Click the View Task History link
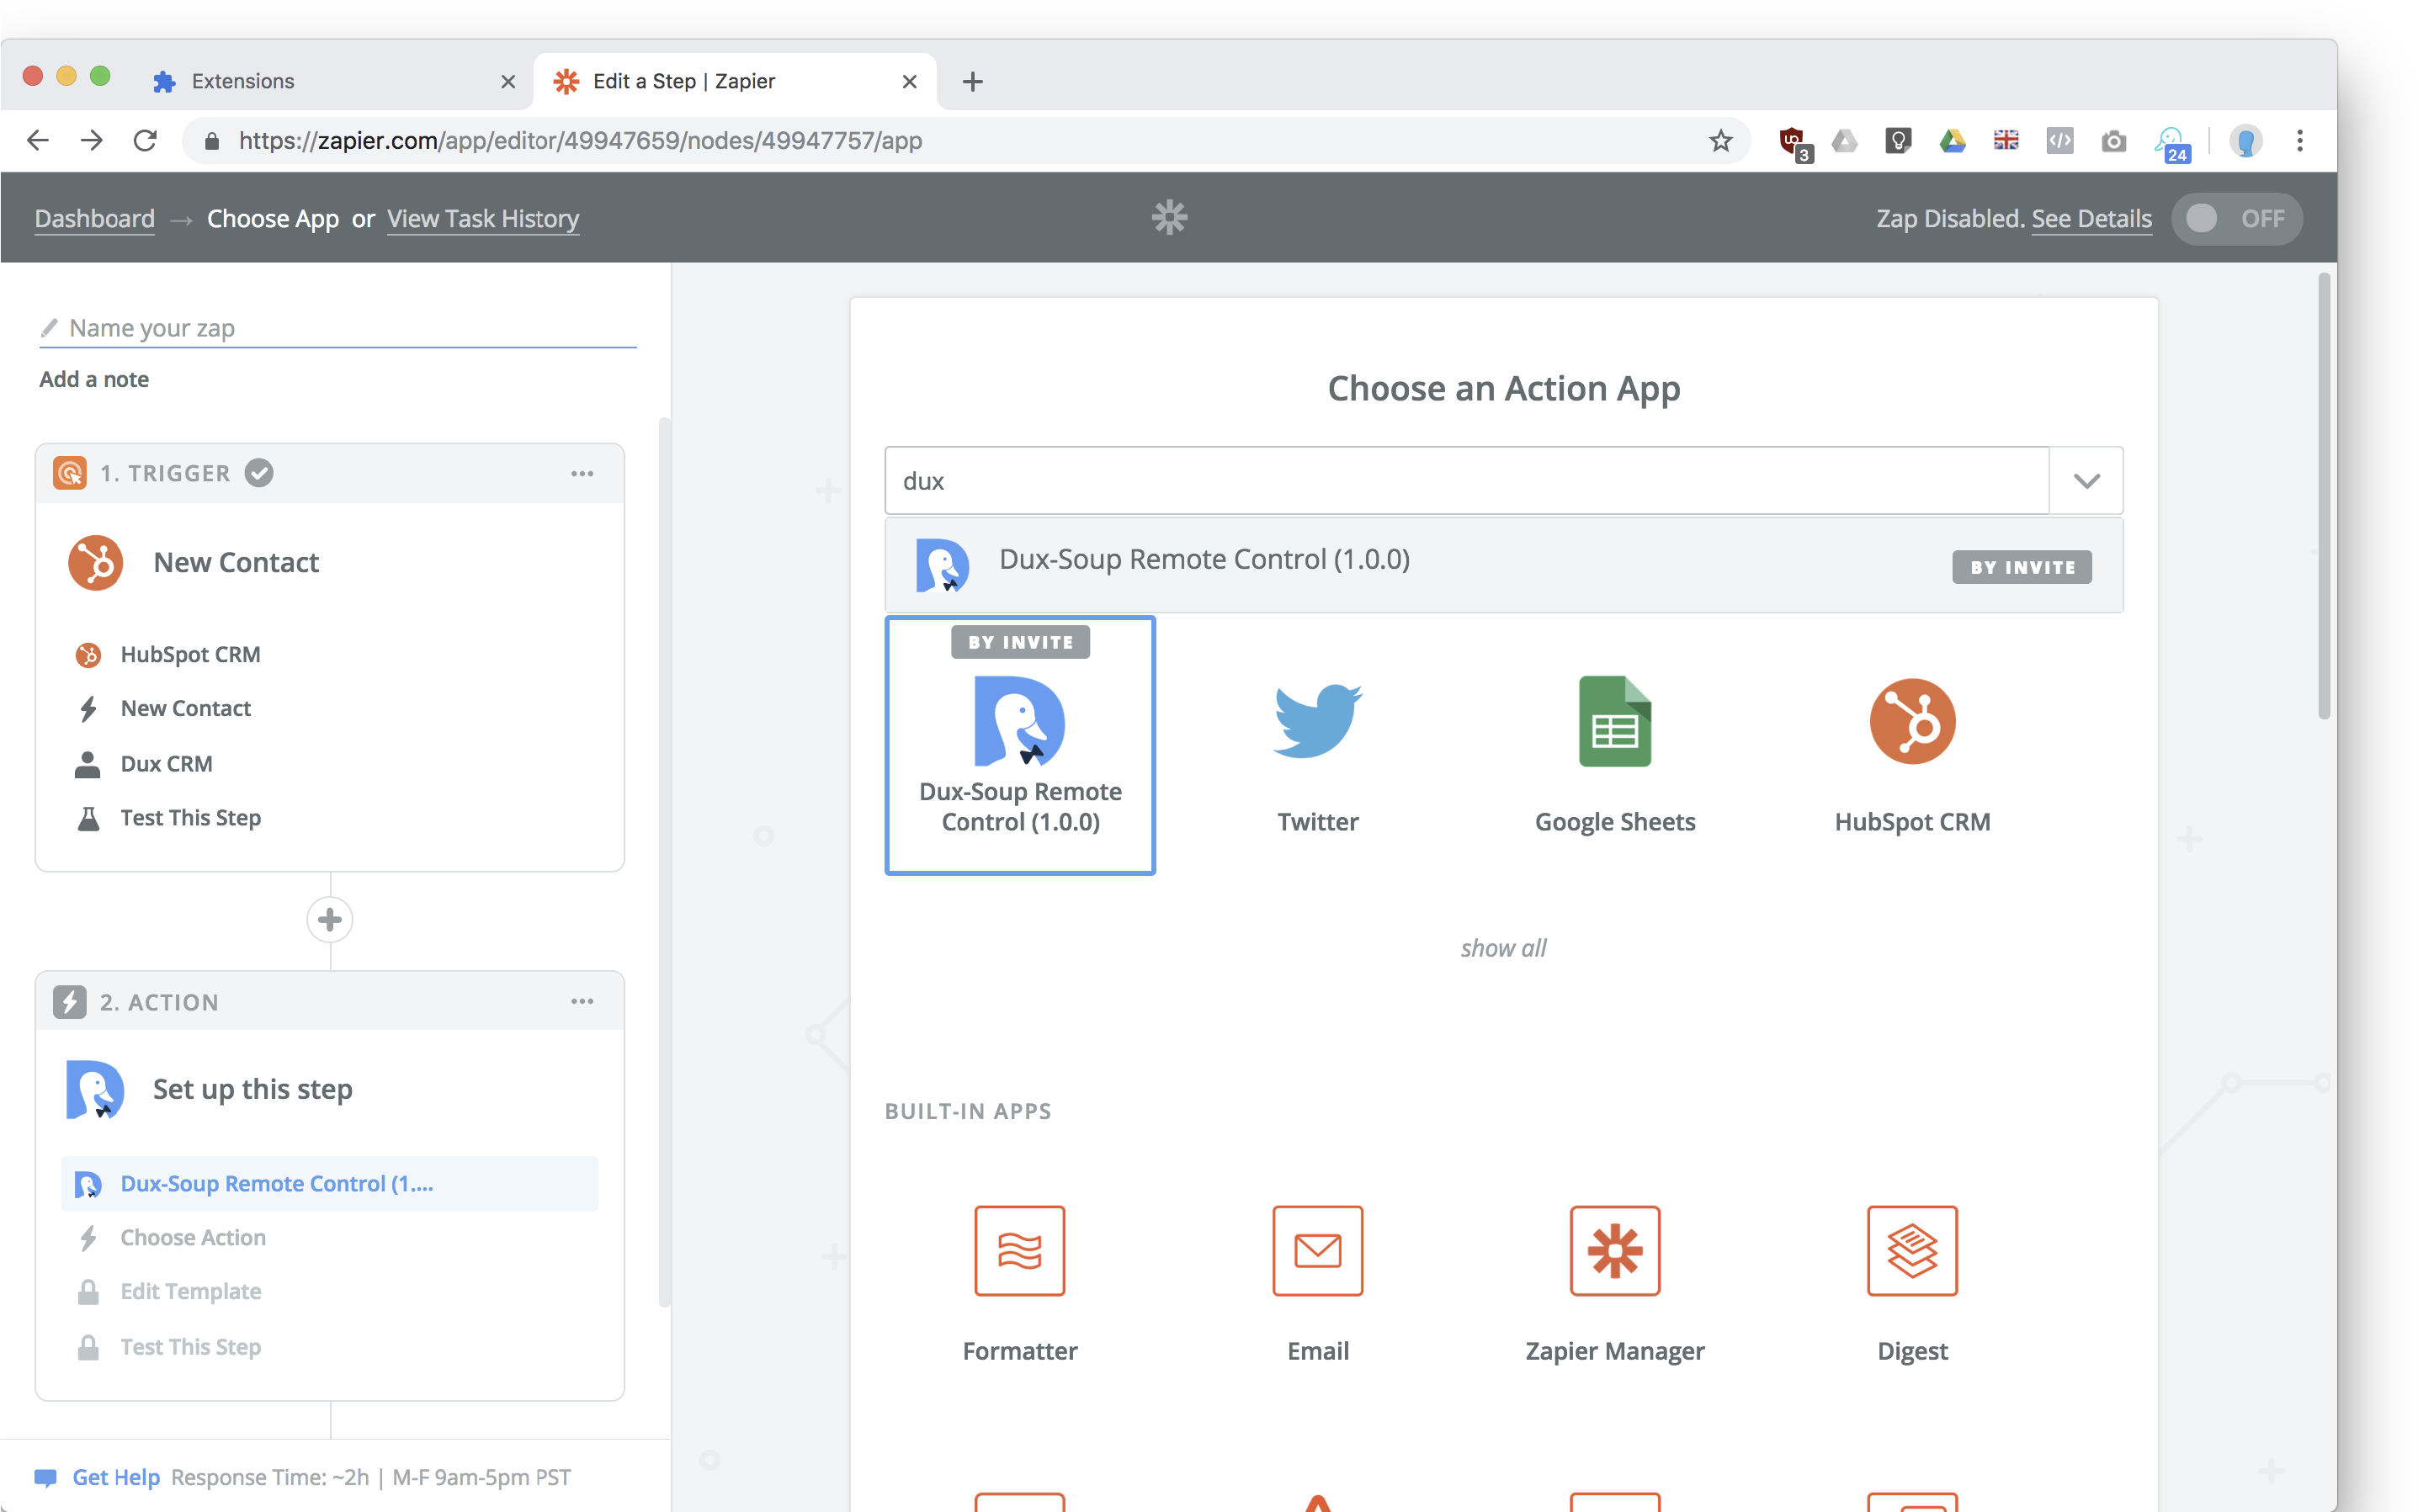This screenshot has height=1512, width=2418. pyautogui.click(x=483, y=218)
